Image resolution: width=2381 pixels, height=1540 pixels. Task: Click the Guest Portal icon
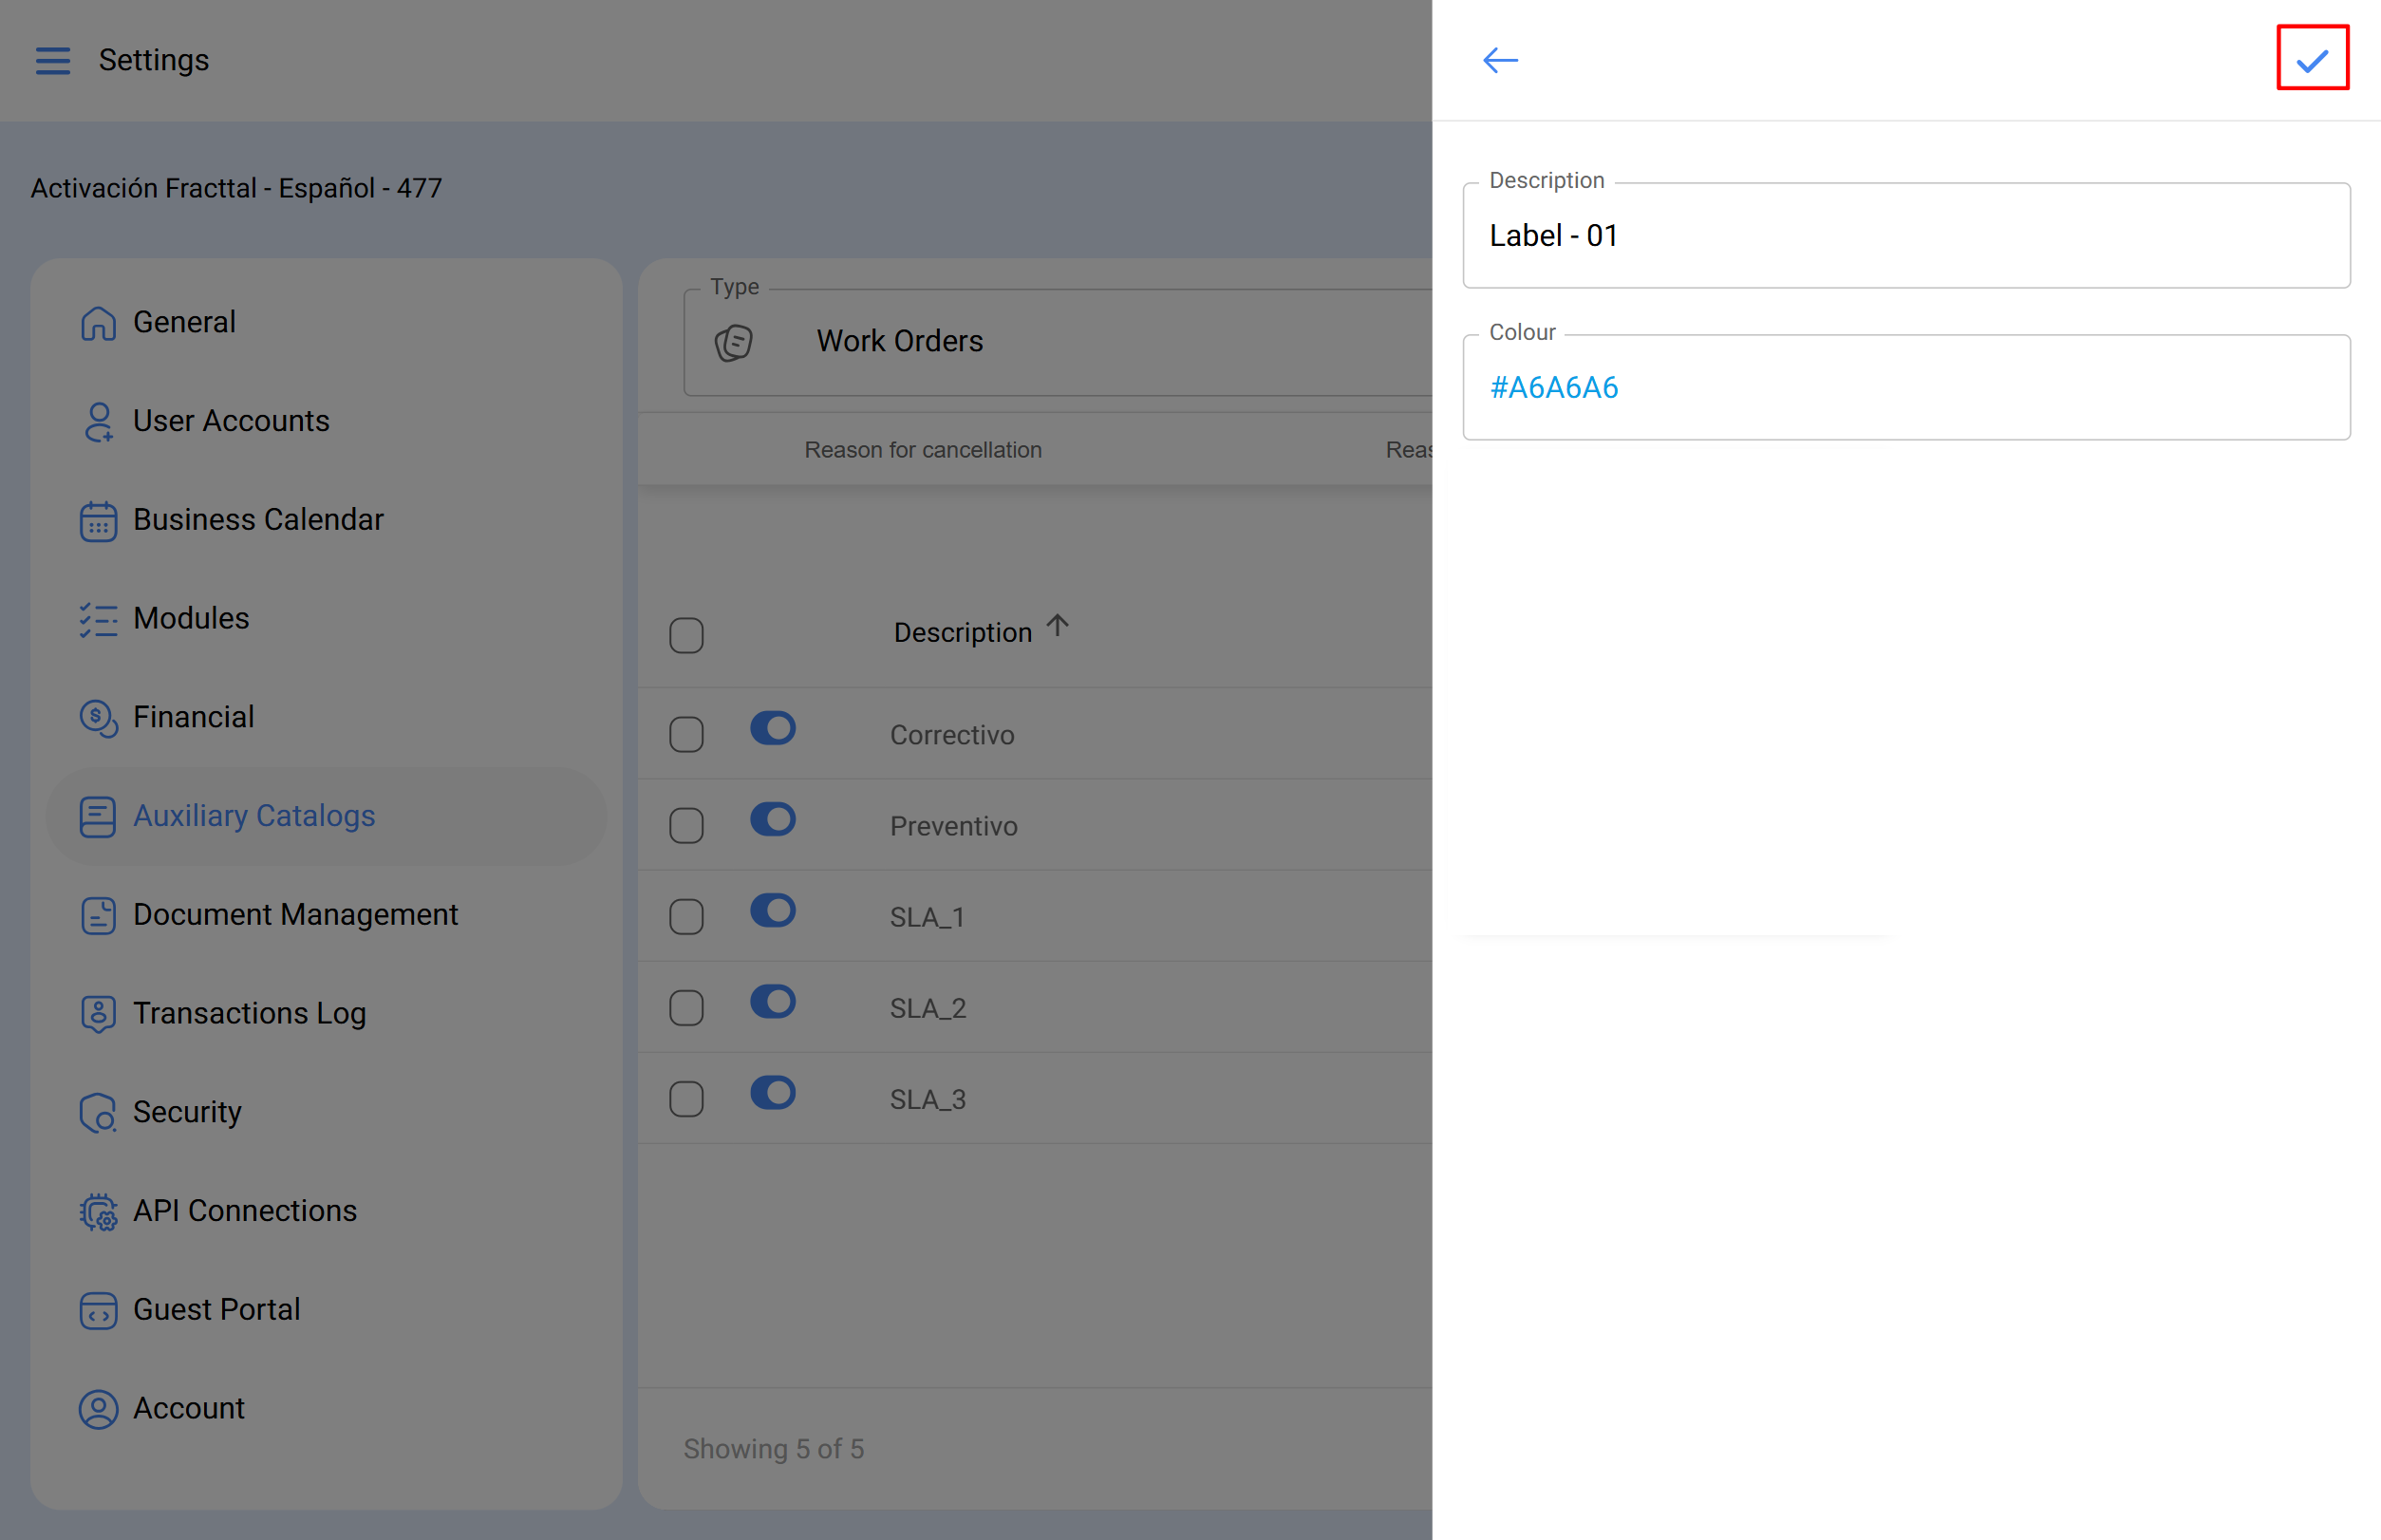point(98,1311)
